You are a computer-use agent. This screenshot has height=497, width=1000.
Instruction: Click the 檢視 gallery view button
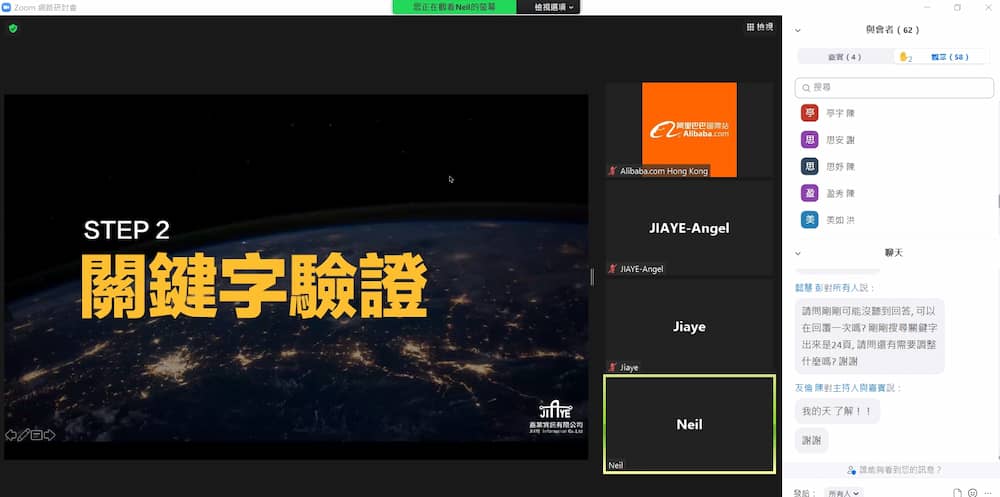[760, 27]
